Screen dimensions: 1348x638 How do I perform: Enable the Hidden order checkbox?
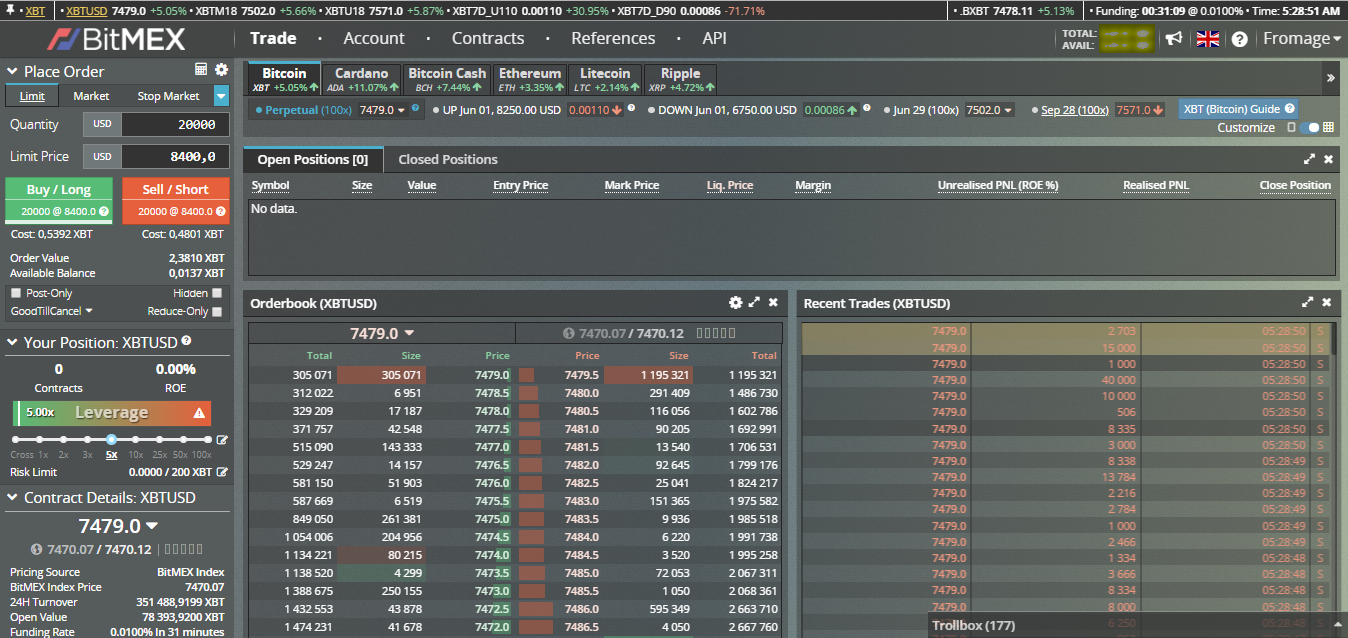pyautogui.click(x=217, y=293)
